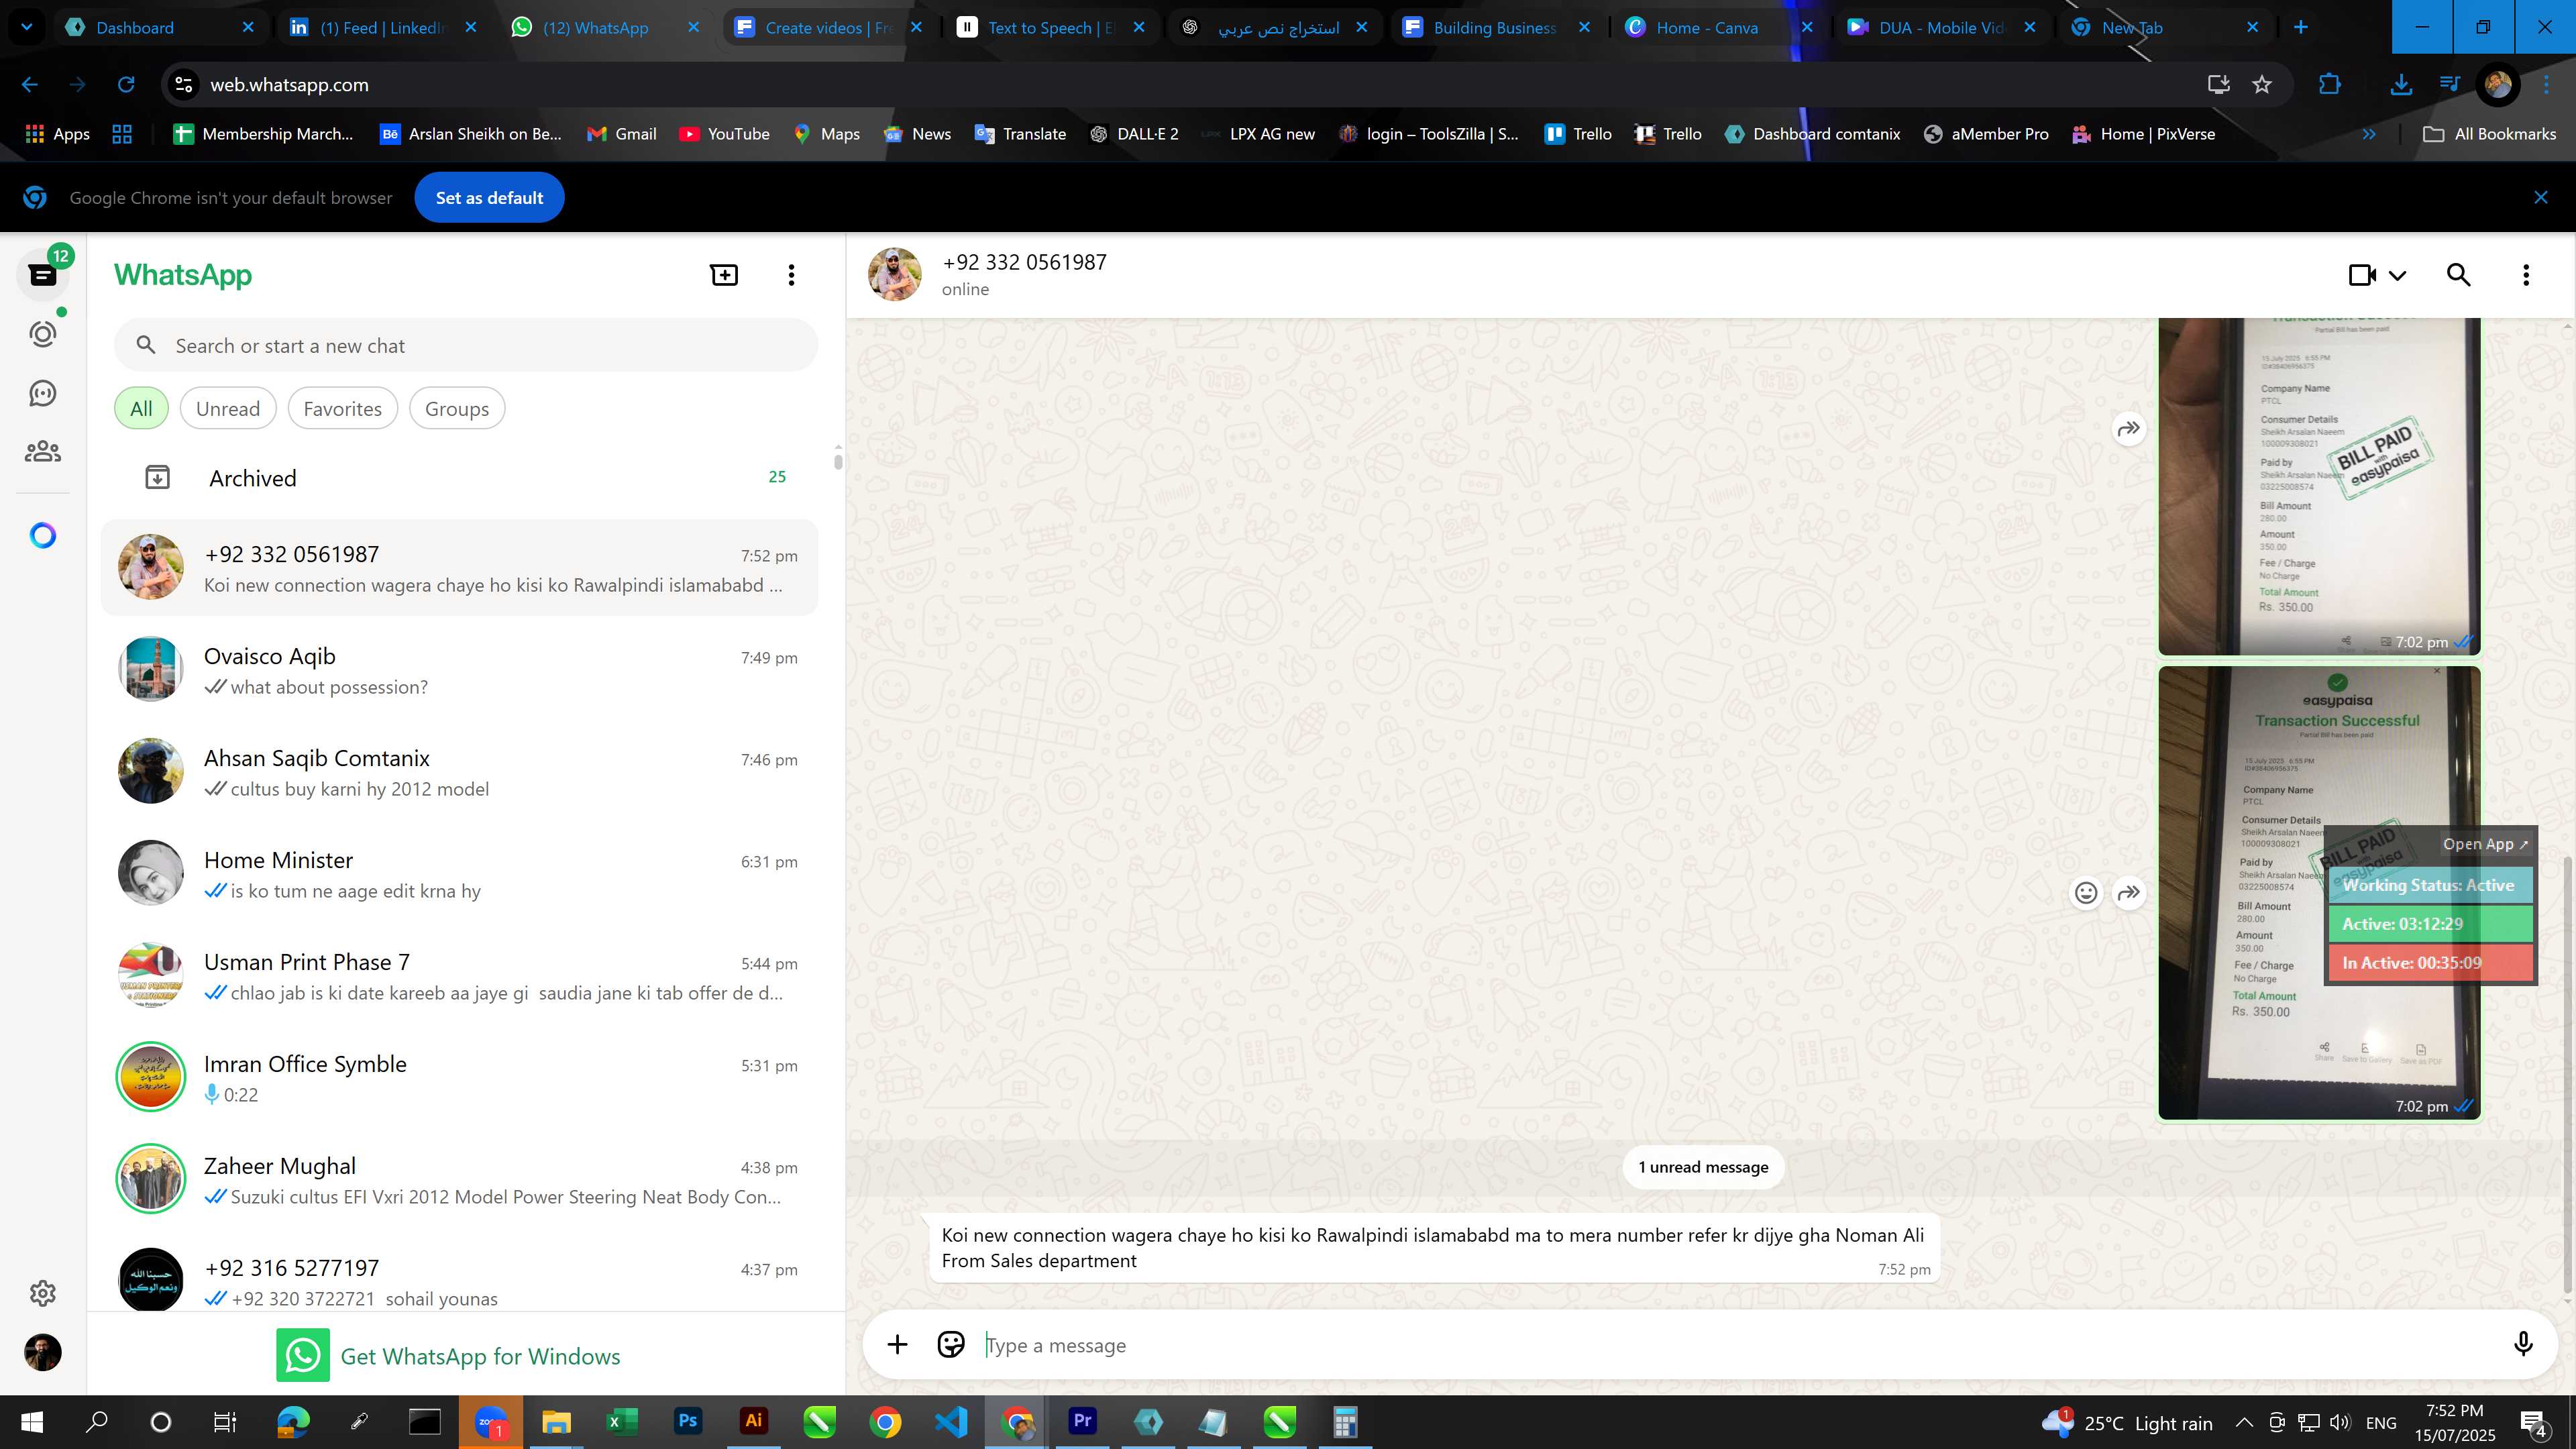Search inside this conversation
Image resolution: width=2576 pixels, height=1449 pixels.
coord(2459,275)
